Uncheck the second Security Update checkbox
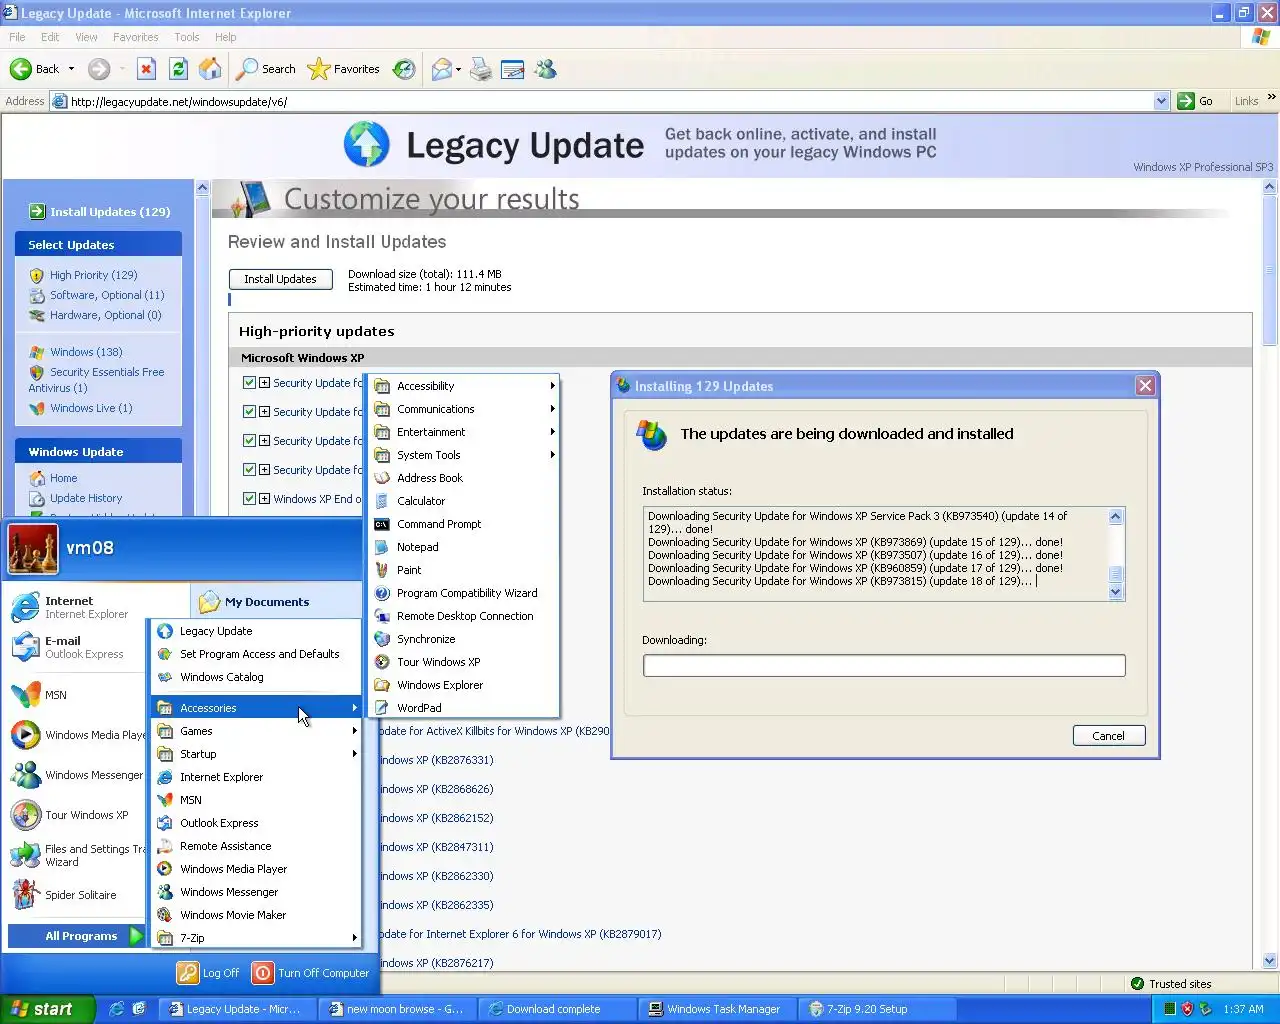Screen dimensions: 1280x1024 (x=249, y=411)
